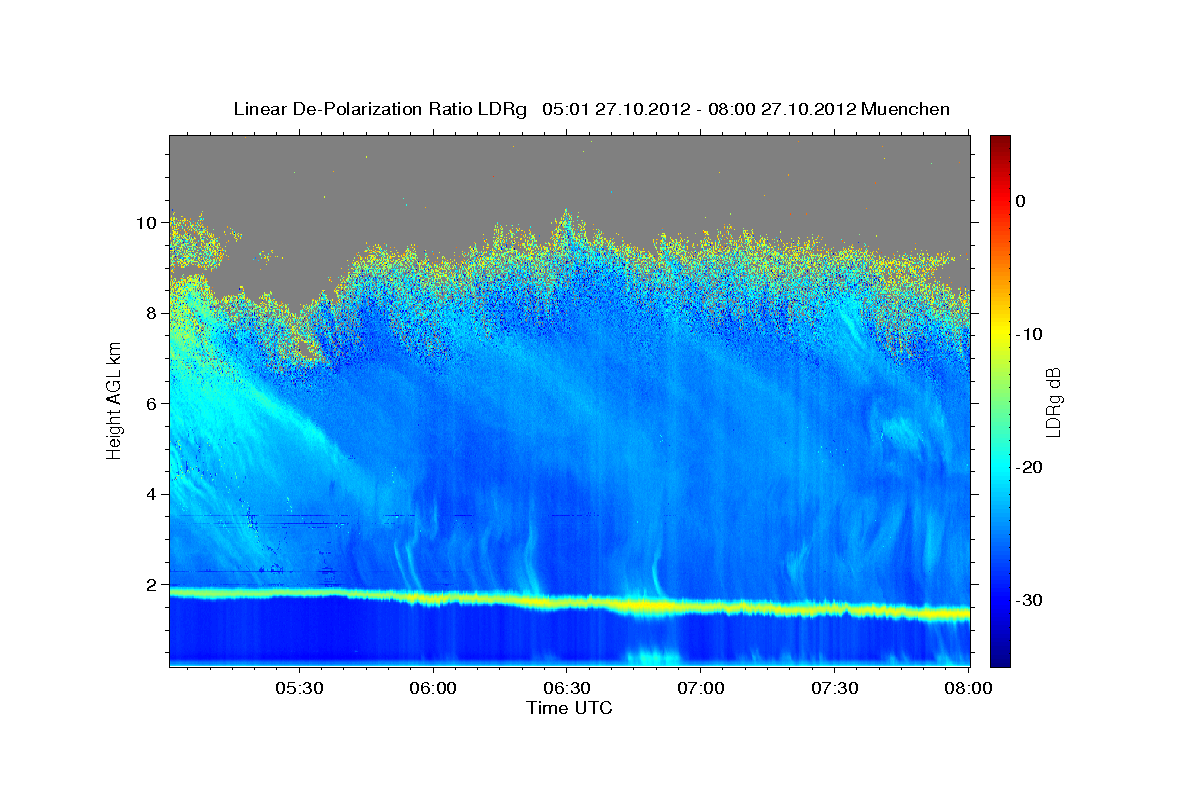The width and height of the screenshot is (1200, 800).
Task: Click the 07:00 time tick label
Action: pyautogui.click(x=701, y=689)
